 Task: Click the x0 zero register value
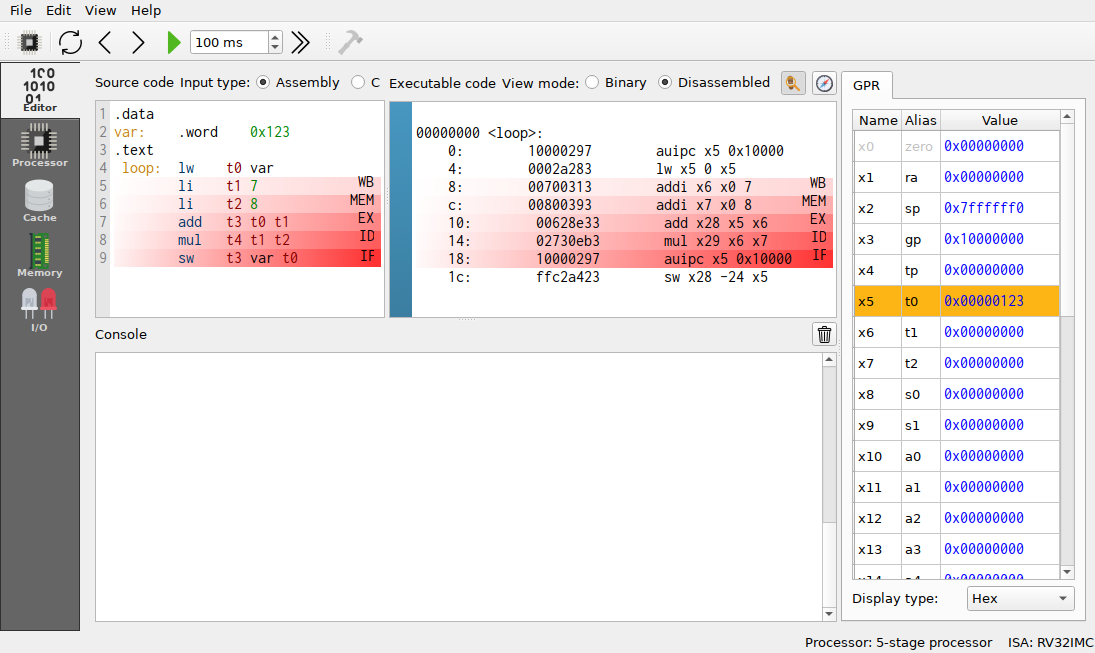(x=999, y=146)
